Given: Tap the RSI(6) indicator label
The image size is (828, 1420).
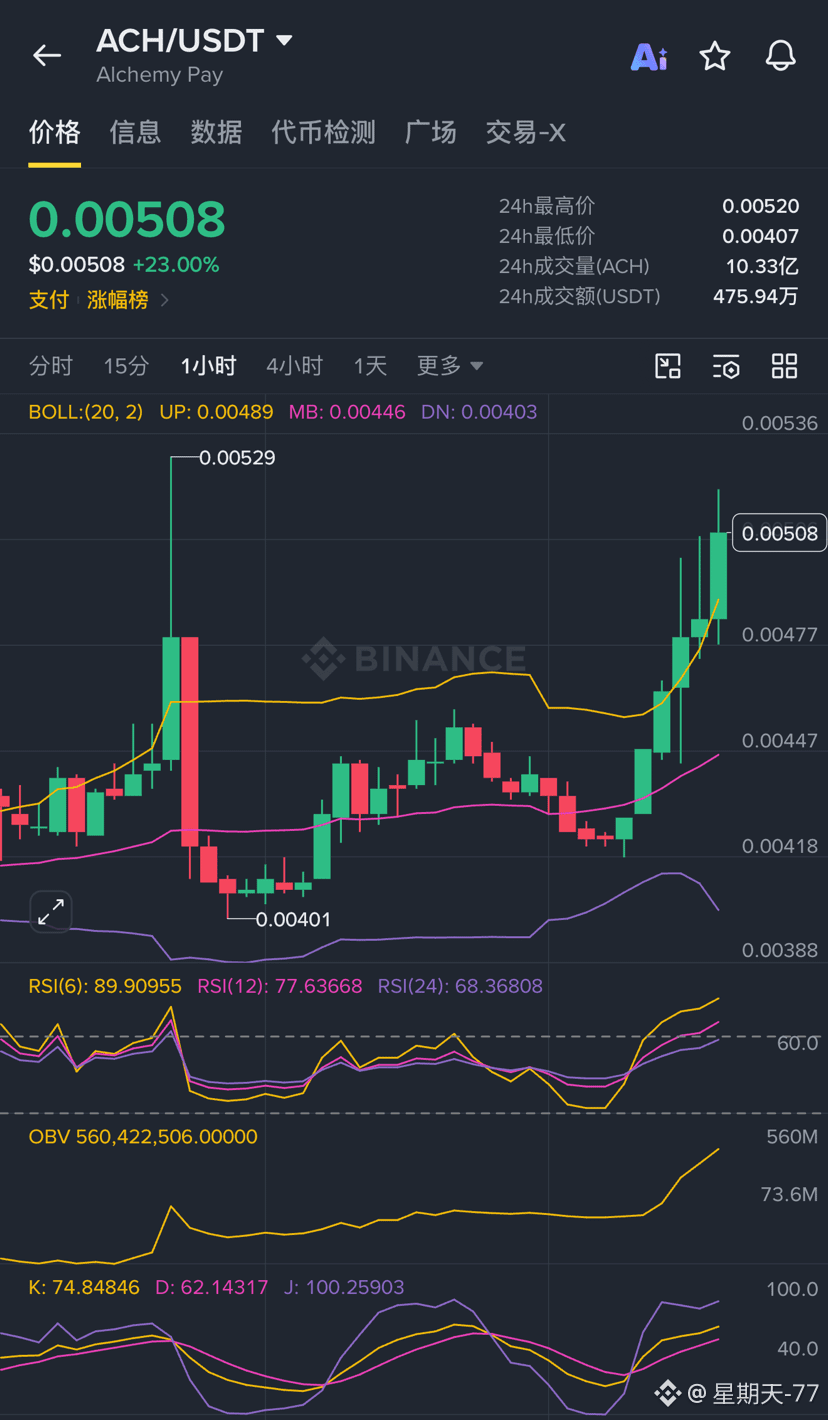Looking at the screenshot, I should [x=105, y=986].
